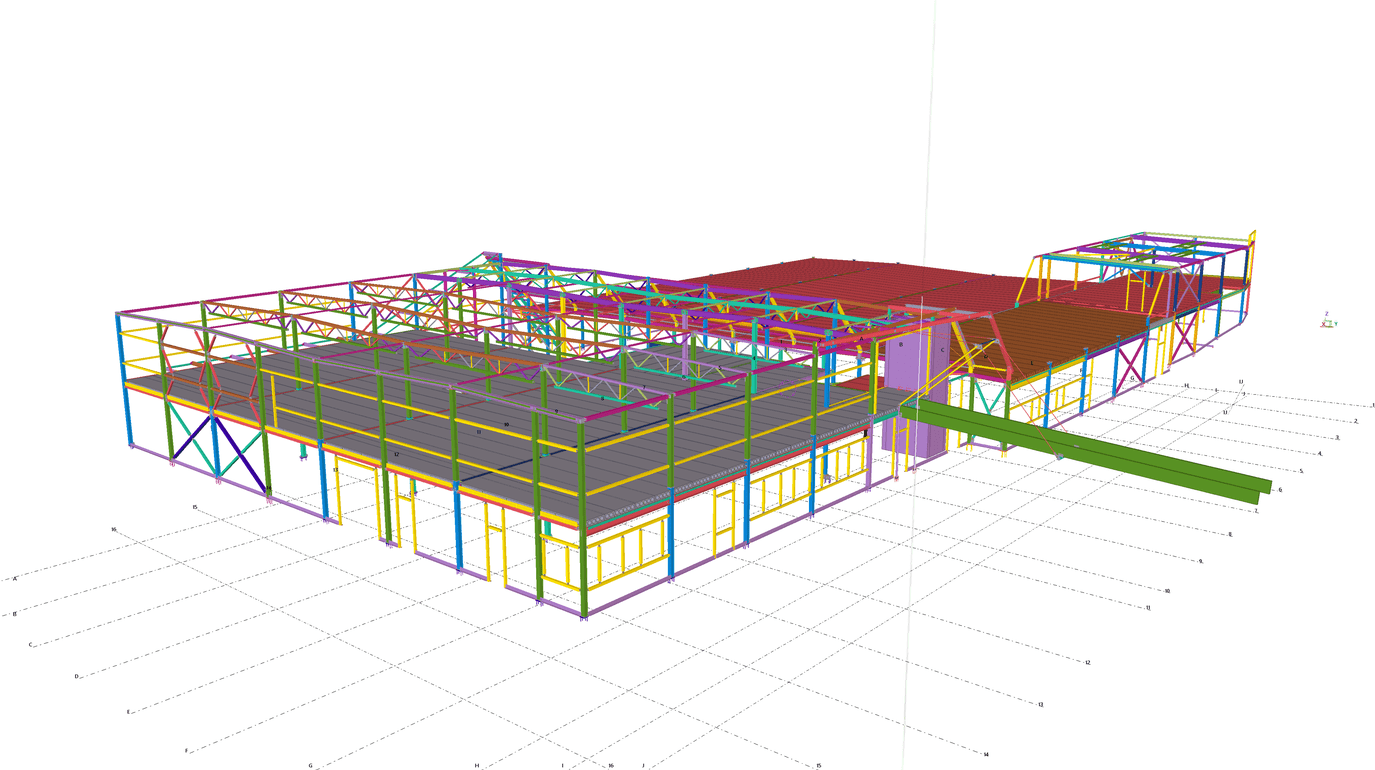
Task: Click the XYZ axis orientation triad
Action: pos(1328,321)
